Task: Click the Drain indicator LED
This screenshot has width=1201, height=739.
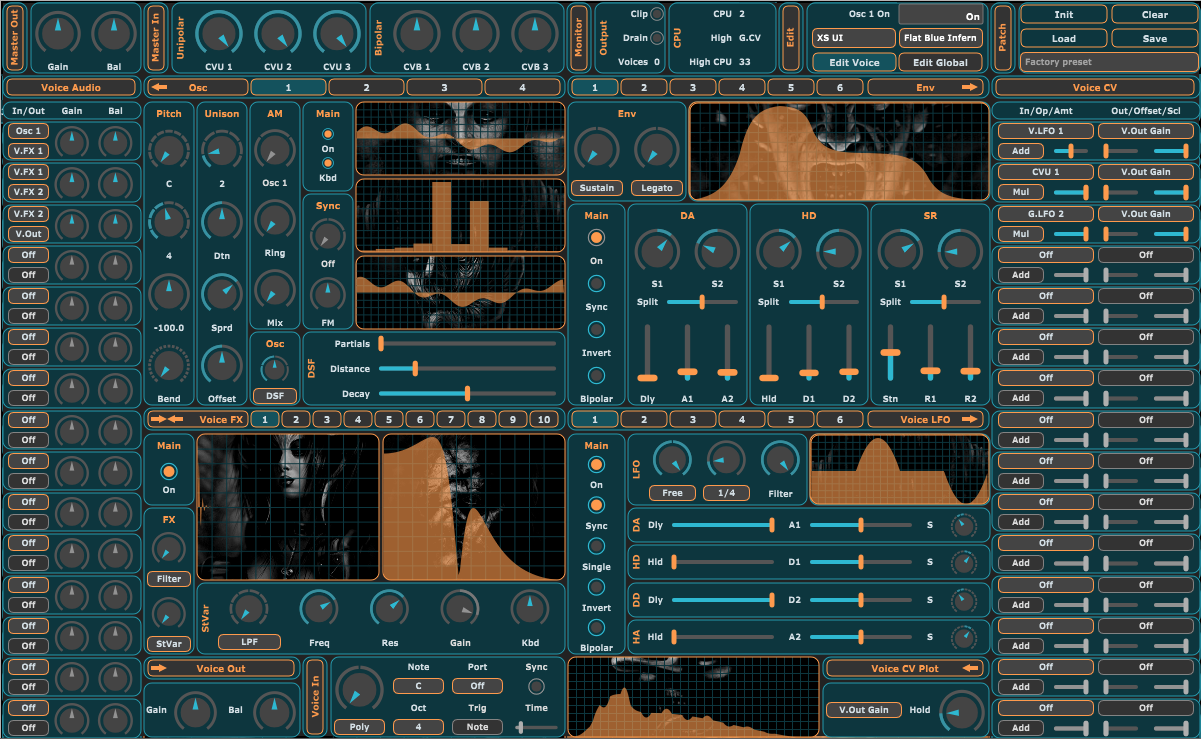Action: coord(657,38)
